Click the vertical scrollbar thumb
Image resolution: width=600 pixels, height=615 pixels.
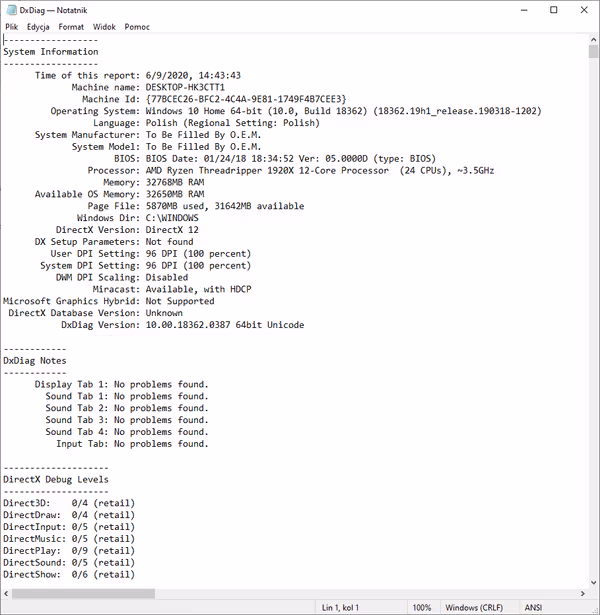[x=593, y=51]
